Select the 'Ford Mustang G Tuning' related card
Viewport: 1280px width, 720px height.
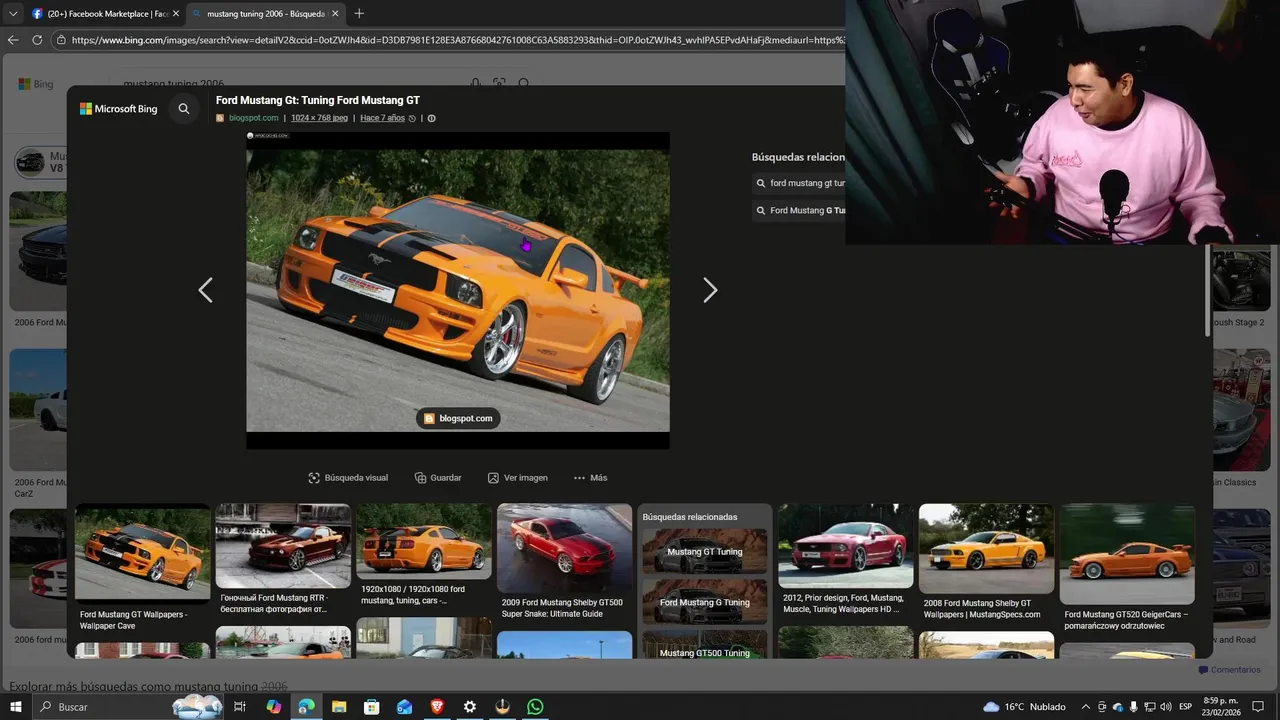coord(705,602)
